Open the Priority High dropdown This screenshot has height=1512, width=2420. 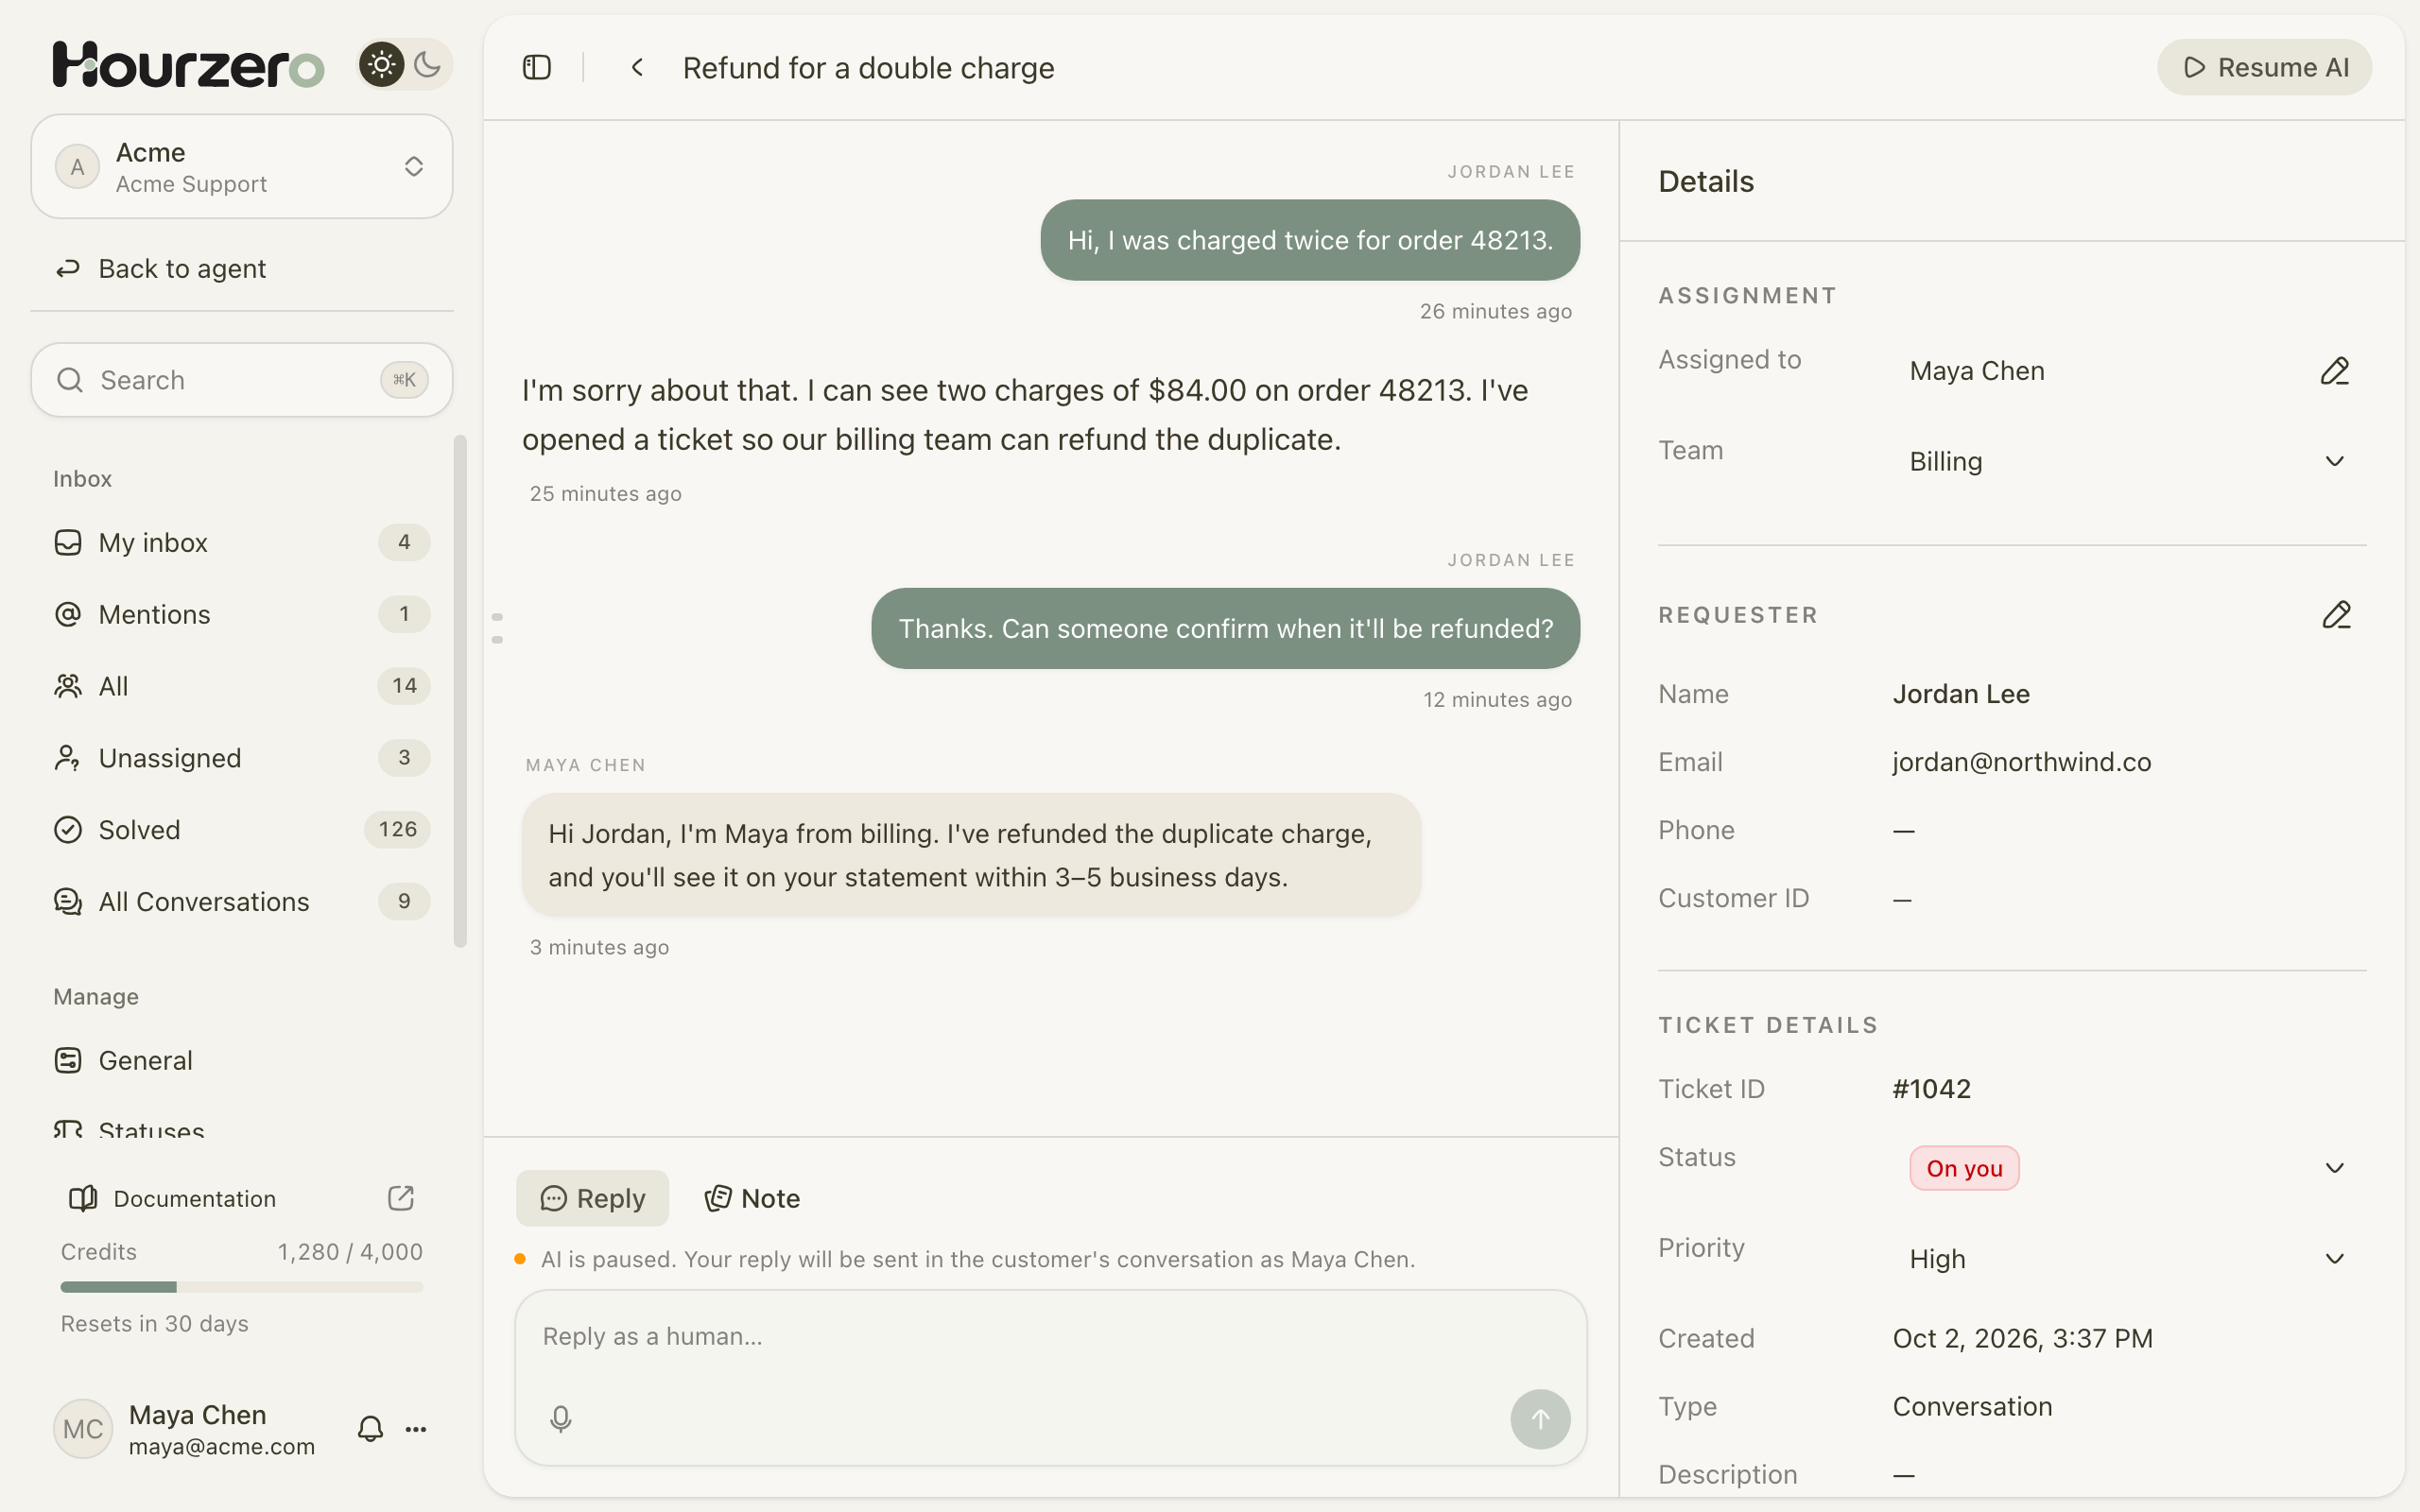click(2129, 1259)
